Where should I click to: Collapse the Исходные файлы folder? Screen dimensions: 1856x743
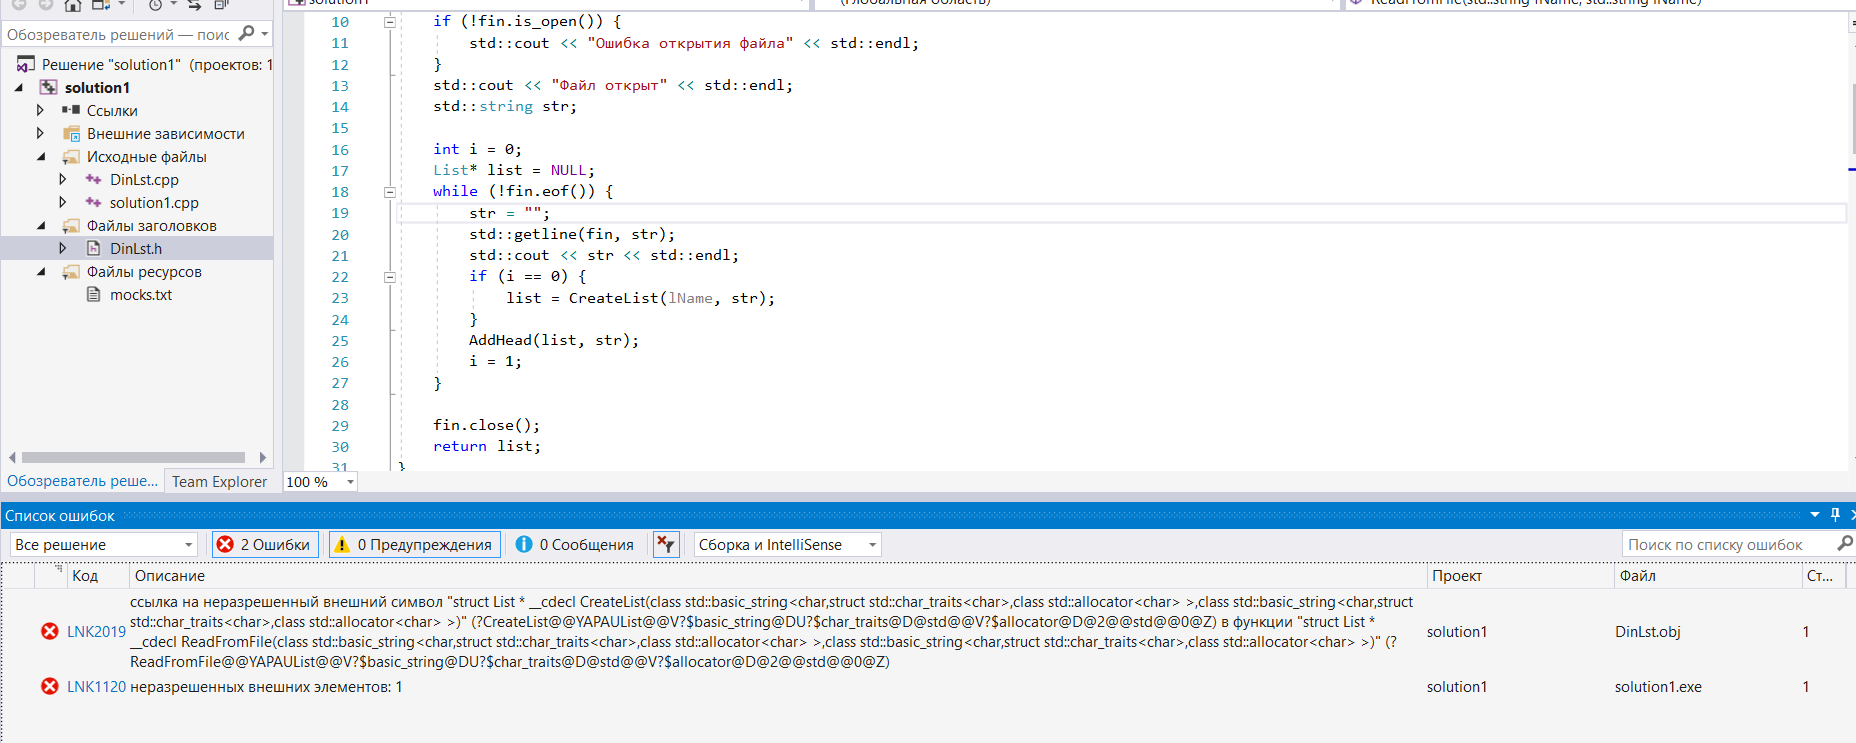[x=41, y=157]
